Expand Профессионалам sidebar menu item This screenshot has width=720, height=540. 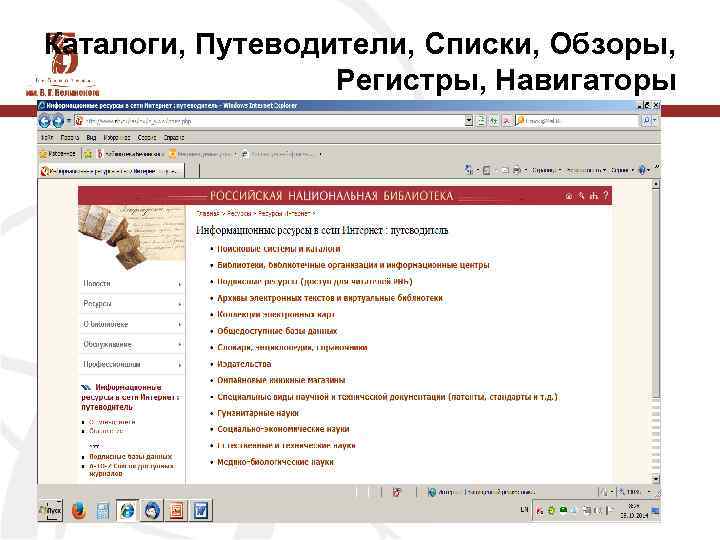(x=132, y=365)
